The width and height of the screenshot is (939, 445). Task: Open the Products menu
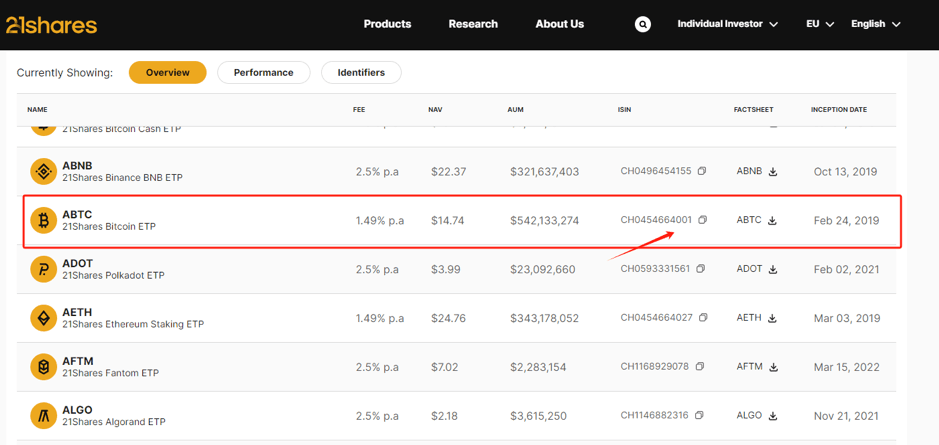point(387,24)
